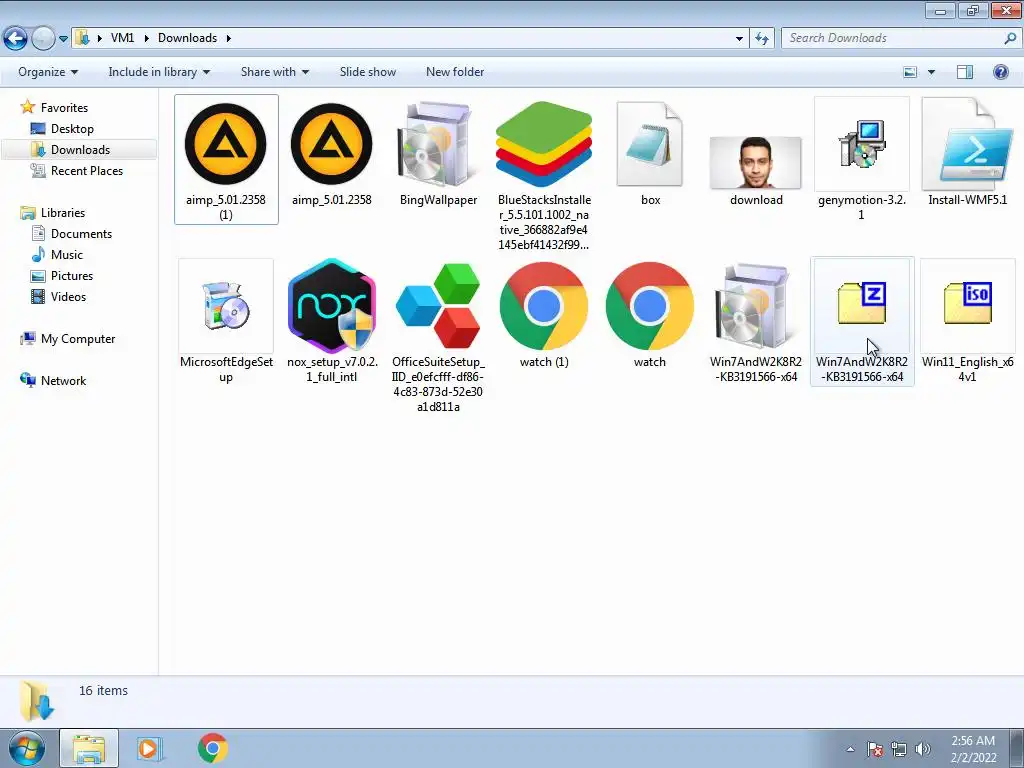Select Libraries in the navigation pane
This screenshot has height=768, width=1024.
point(63,213)
